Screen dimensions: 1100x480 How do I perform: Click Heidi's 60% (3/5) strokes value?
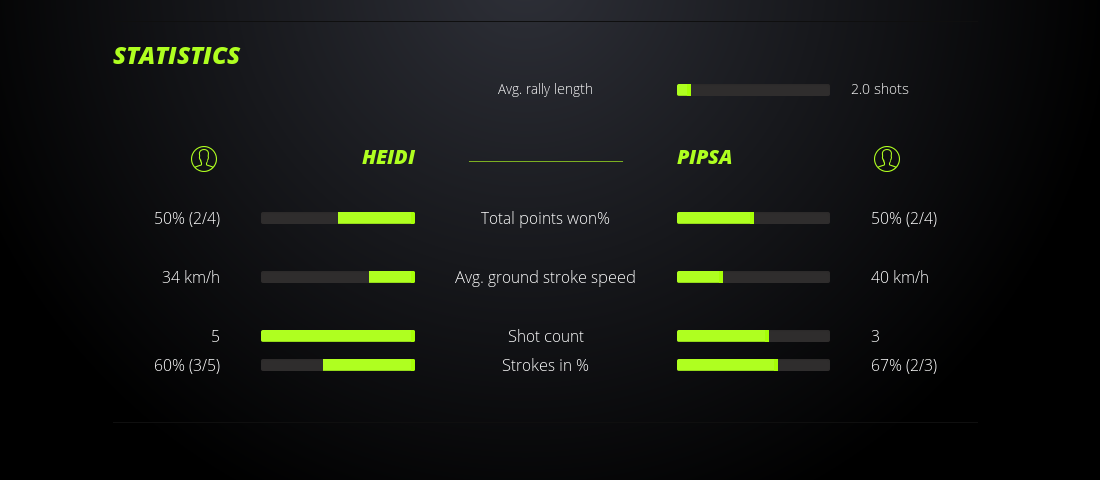click(x=187, y=365)
